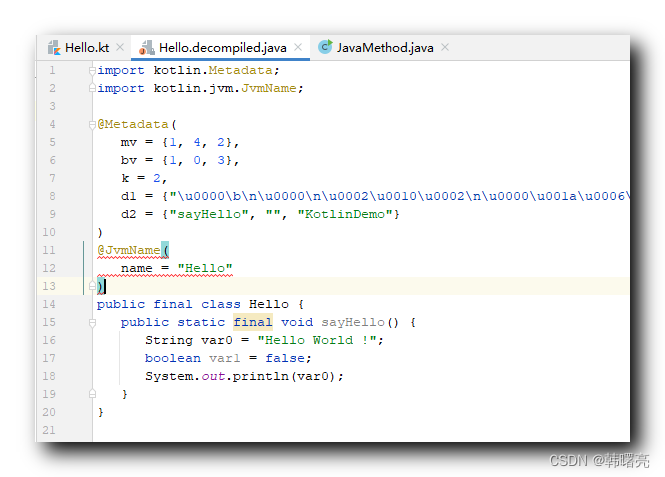The height and width of the screenshot is (477, 665).
Task: Collapse the import fold marker on line 1
Action: pyautogui.click(x=92, y=70)
